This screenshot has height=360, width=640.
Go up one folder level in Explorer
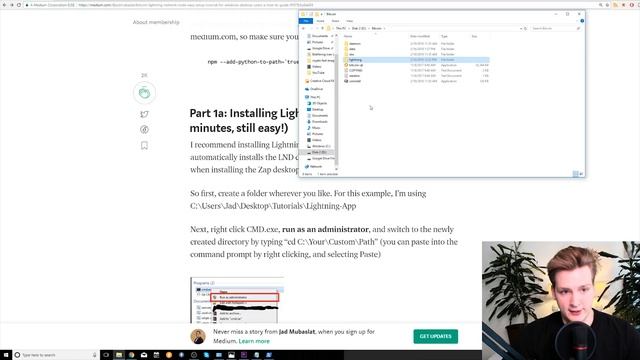point(322,29)
